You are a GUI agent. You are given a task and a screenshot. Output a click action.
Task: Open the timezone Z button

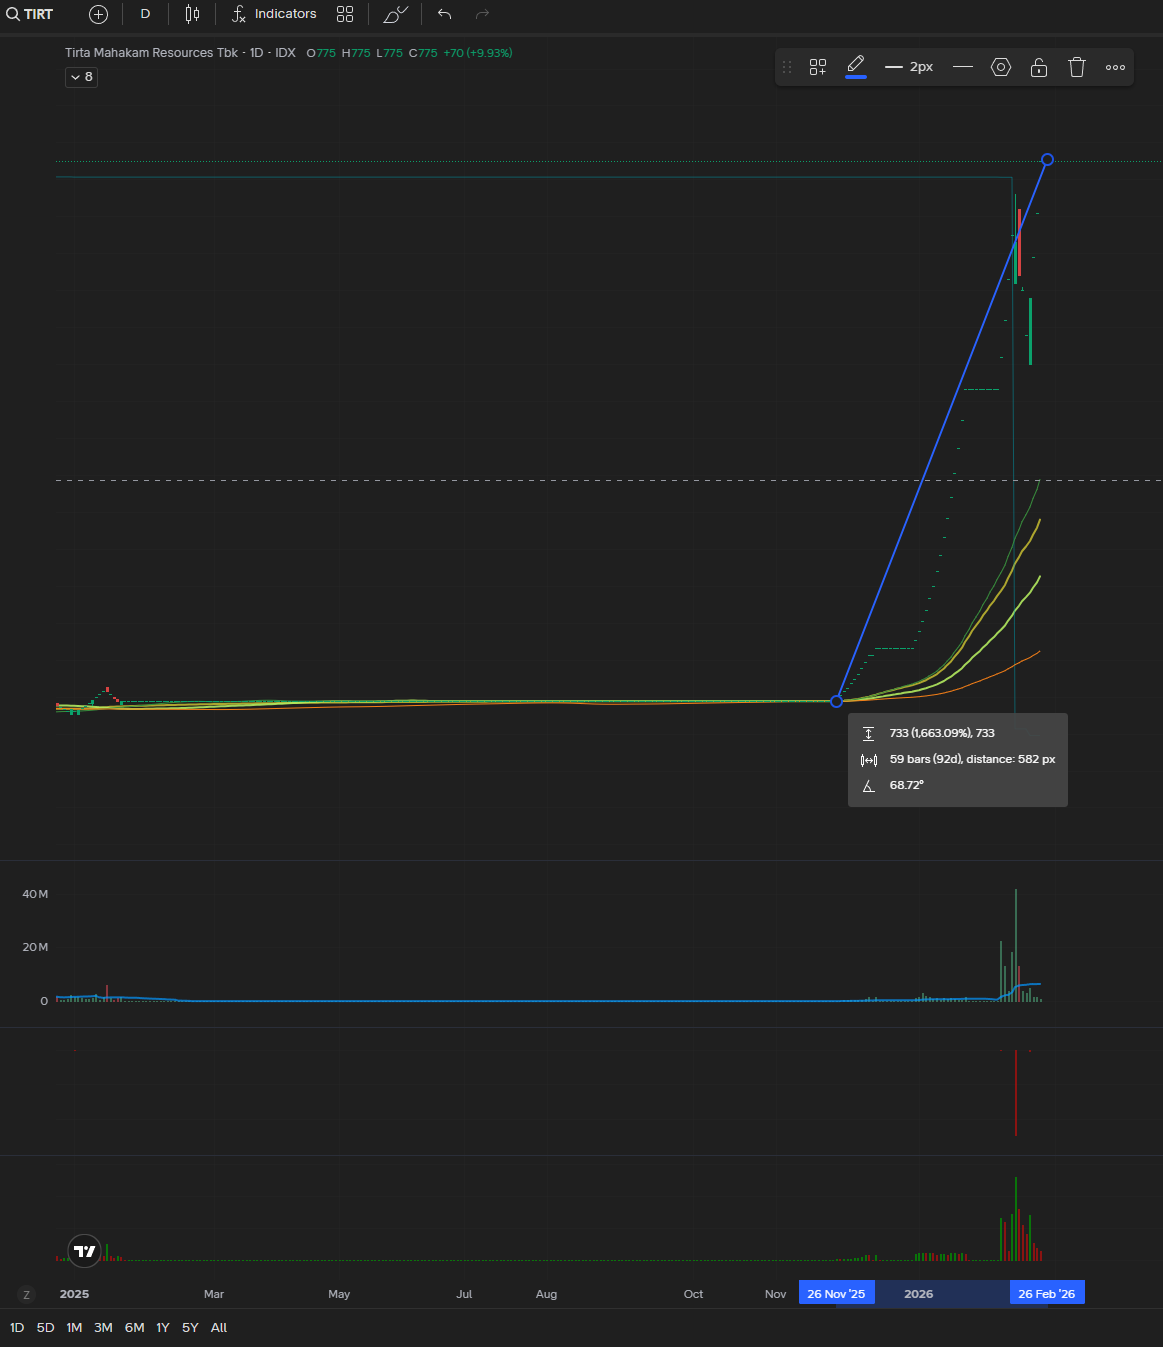click(x=26, y=1294)
